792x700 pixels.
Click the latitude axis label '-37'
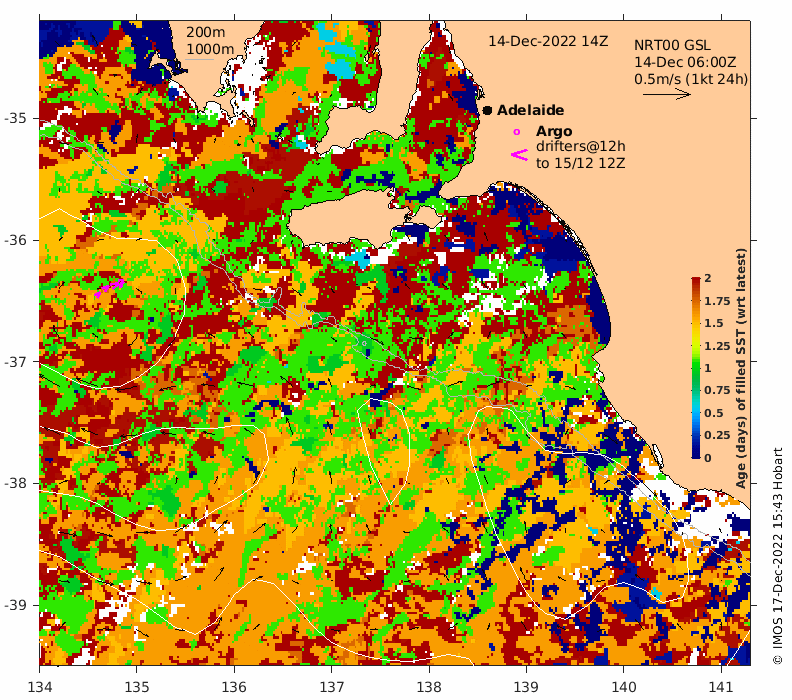(x=15, y=362)
